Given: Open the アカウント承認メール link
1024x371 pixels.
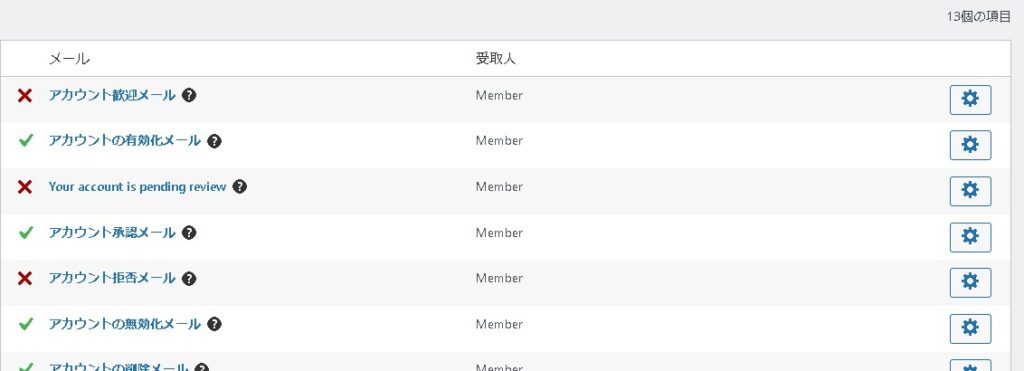Looking at the screenshot, I should (112, 233).
